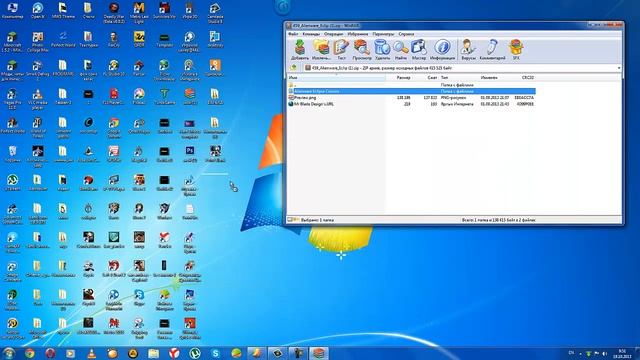Viewport: 640px width, 360px height.
Task: Select the Google Chrome desktop icon
Action: [113, 128]
